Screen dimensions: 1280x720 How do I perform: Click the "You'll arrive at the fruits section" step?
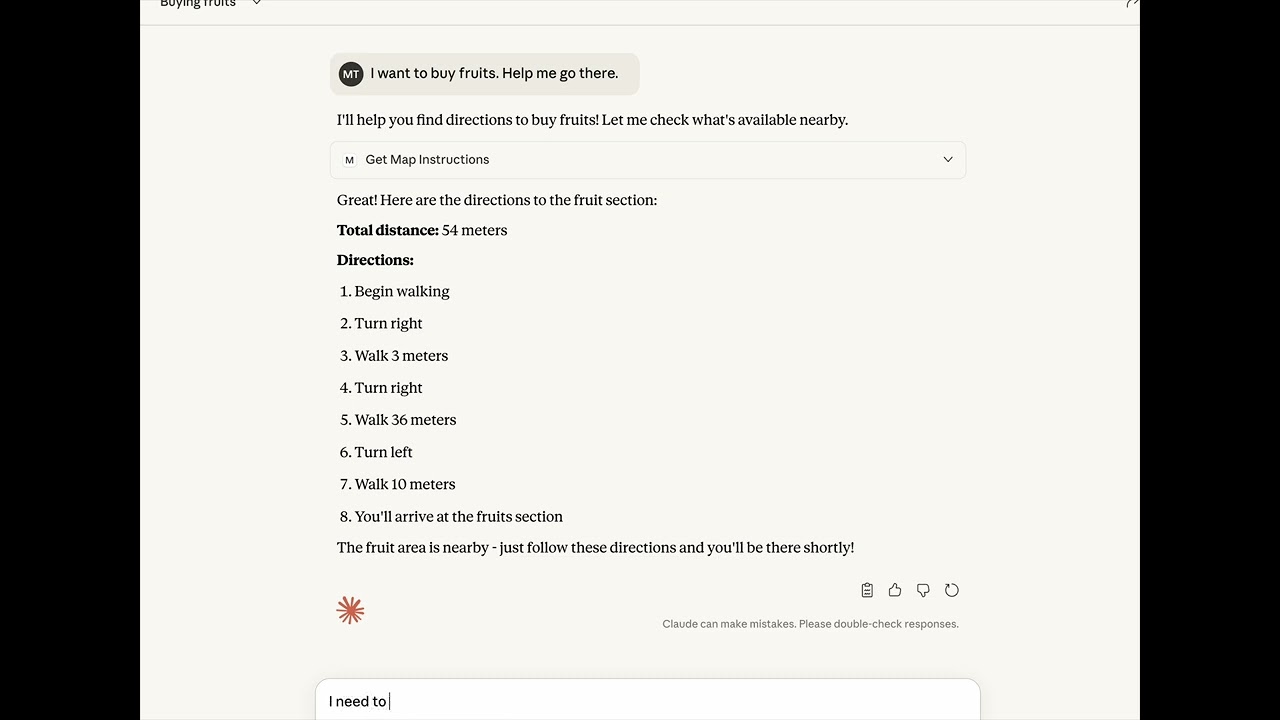pyautogui.click(x=458, y=517)
